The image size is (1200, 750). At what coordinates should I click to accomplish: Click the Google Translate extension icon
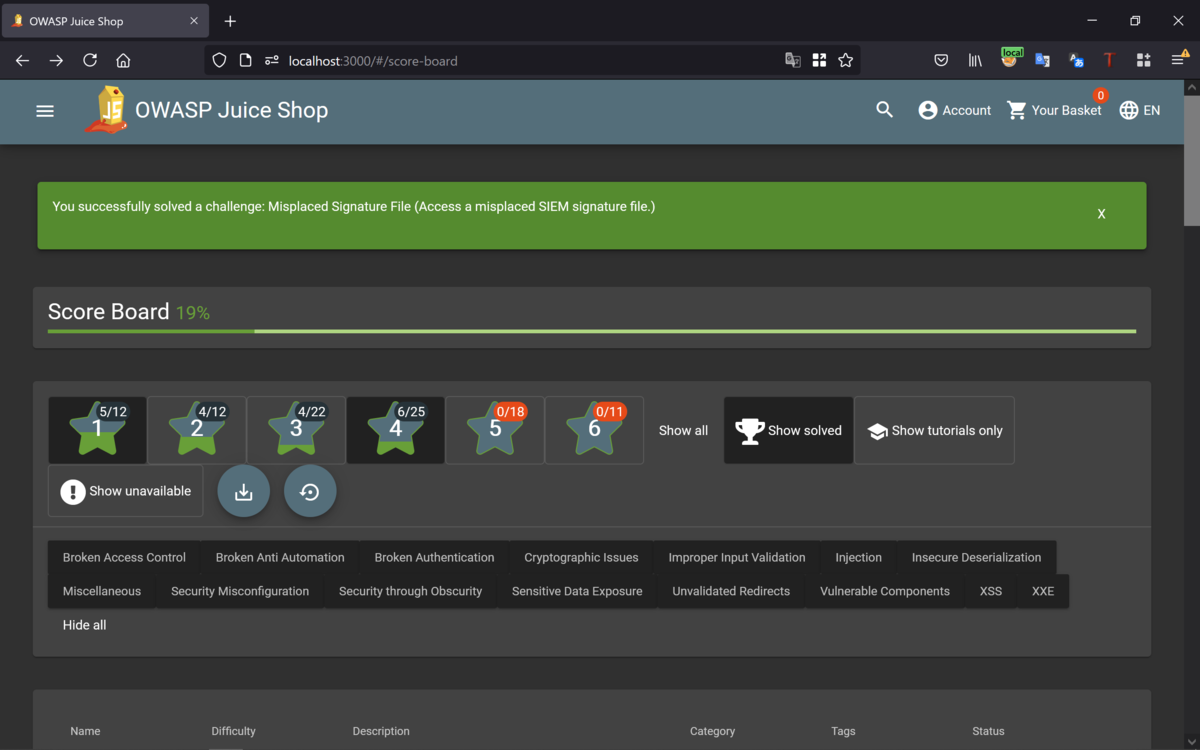[x=1042, y=61]
